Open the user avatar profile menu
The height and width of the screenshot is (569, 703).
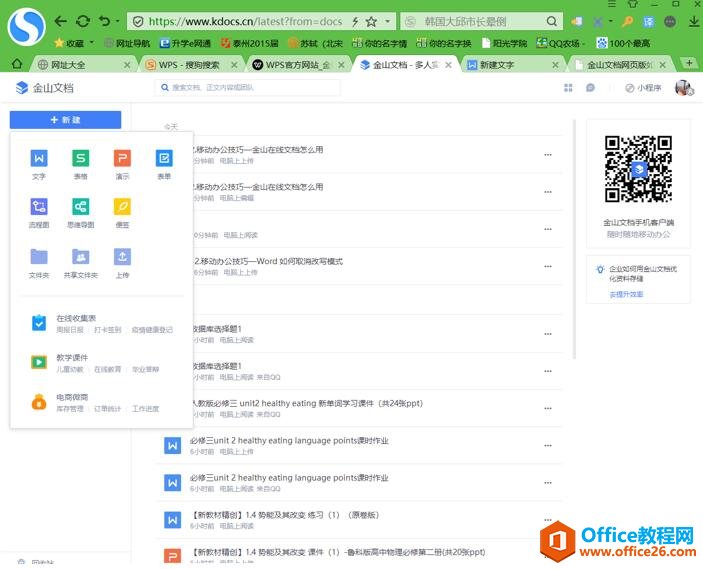pos(684,87)
